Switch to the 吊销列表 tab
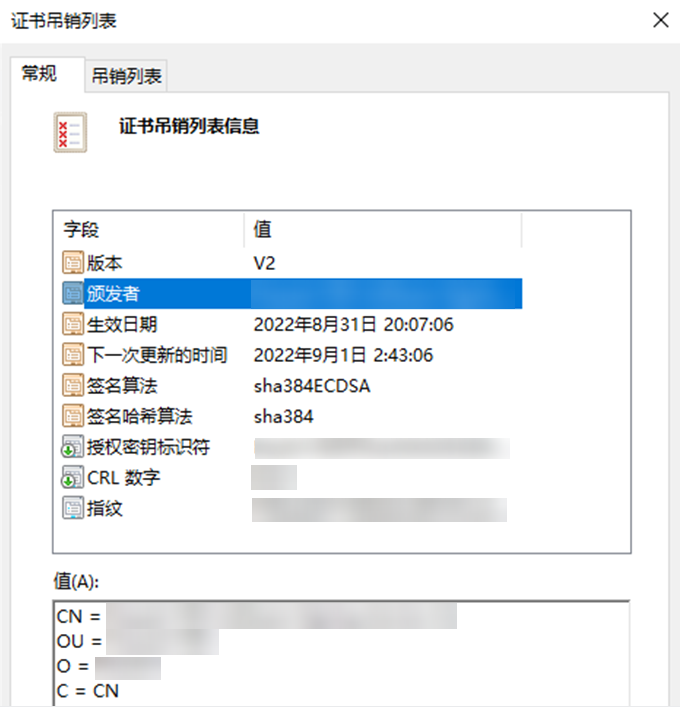The width and height of the screenshot is (680, 707). coord(128,75)
